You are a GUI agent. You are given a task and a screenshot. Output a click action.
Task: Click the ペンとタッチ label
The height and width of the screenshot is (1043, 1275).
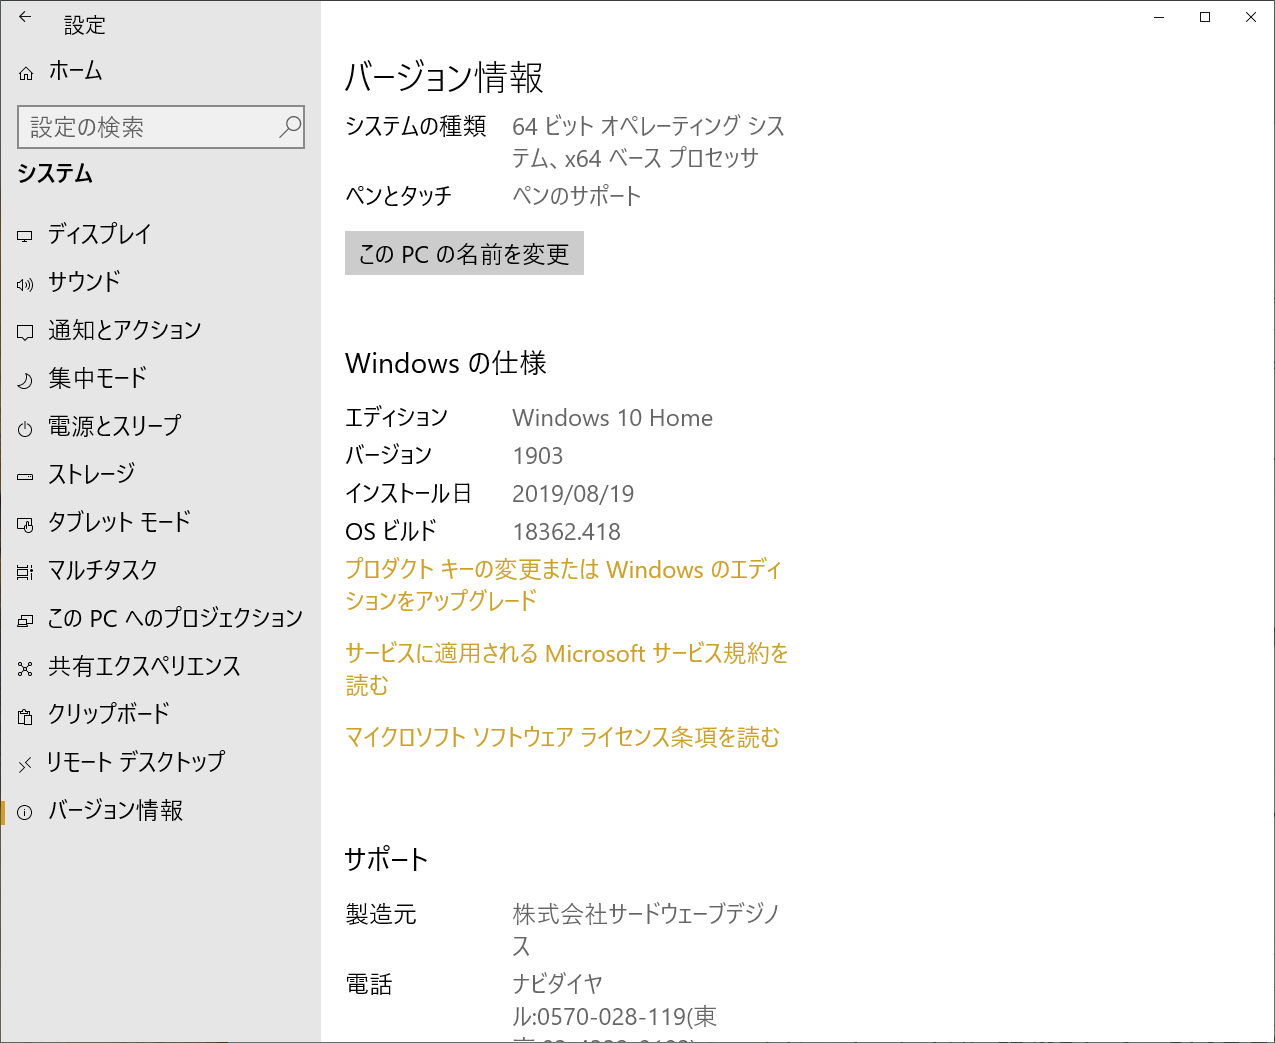pos(398,196)
